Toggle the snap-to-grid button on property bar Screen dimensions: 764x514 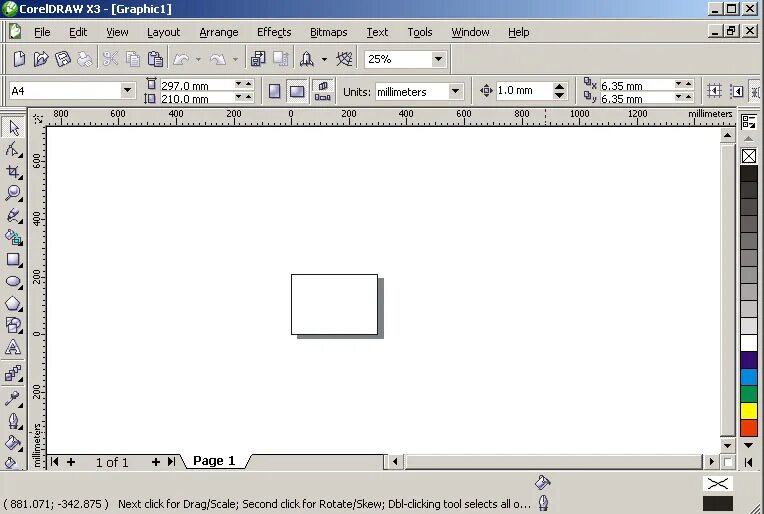[714, 91]
